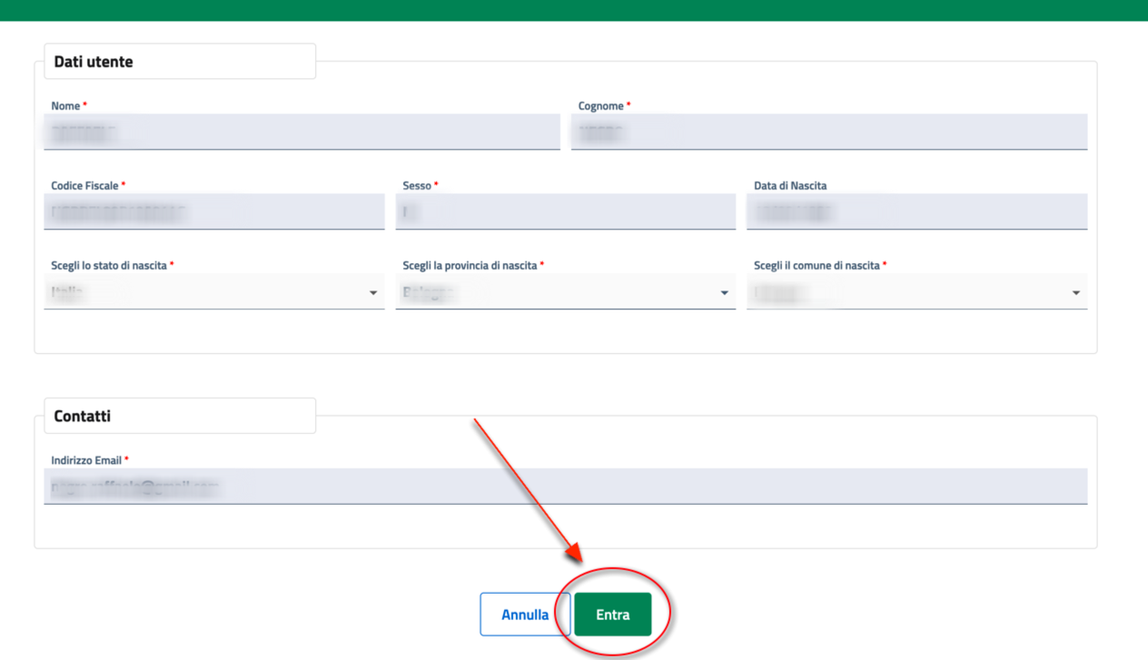Click the Cognome field label

pyautogui.click(x=600, y=106)
